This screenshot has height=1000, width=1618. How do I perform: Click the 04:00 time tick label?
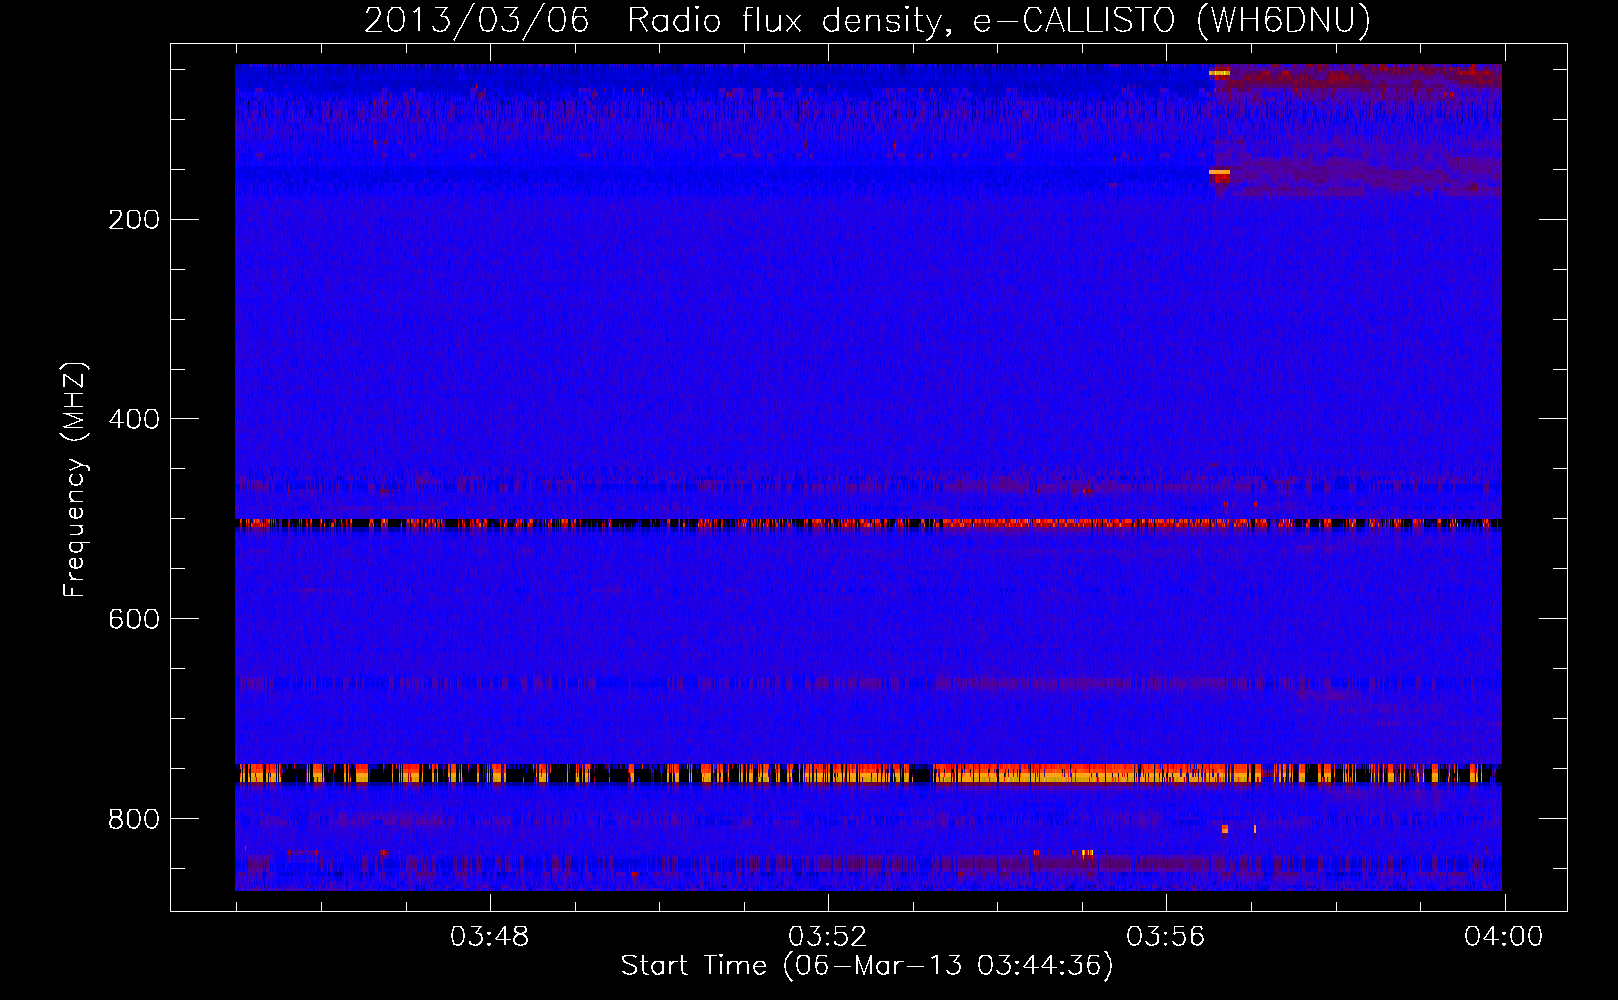[x=1504, y=937]
